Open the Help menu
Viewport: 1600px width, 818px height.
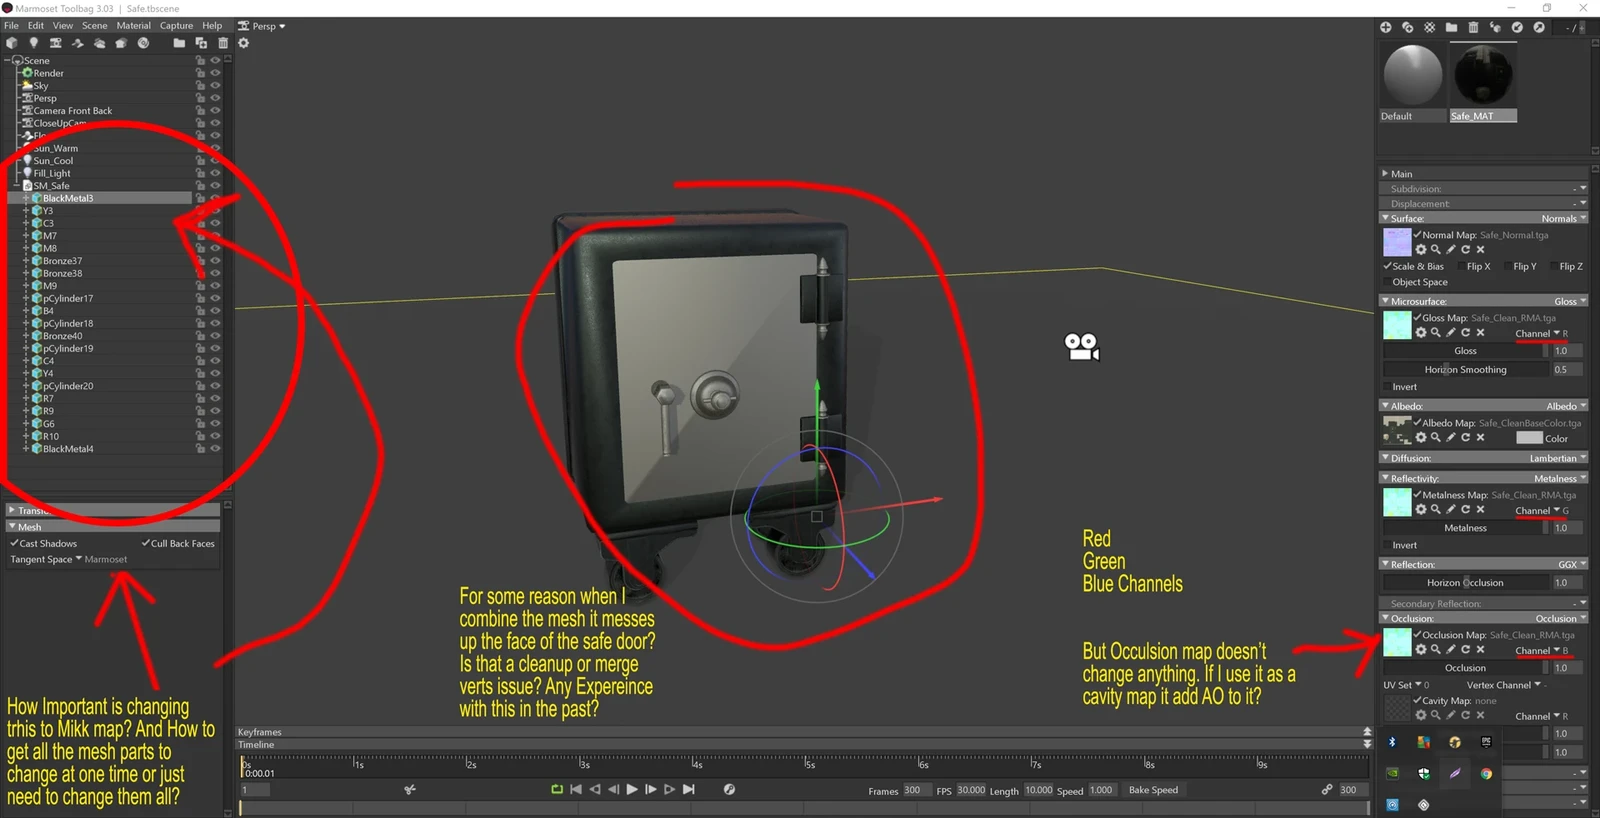(212, 26)
